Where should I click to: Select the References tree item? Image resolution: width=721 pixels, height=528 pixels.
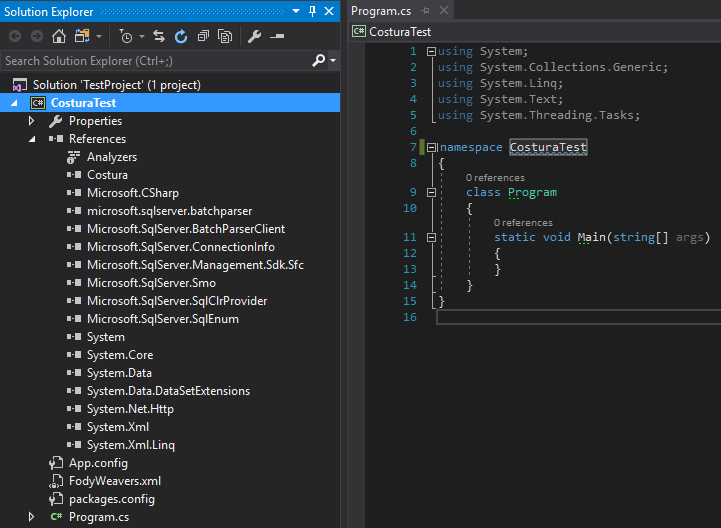coord(97,139)
